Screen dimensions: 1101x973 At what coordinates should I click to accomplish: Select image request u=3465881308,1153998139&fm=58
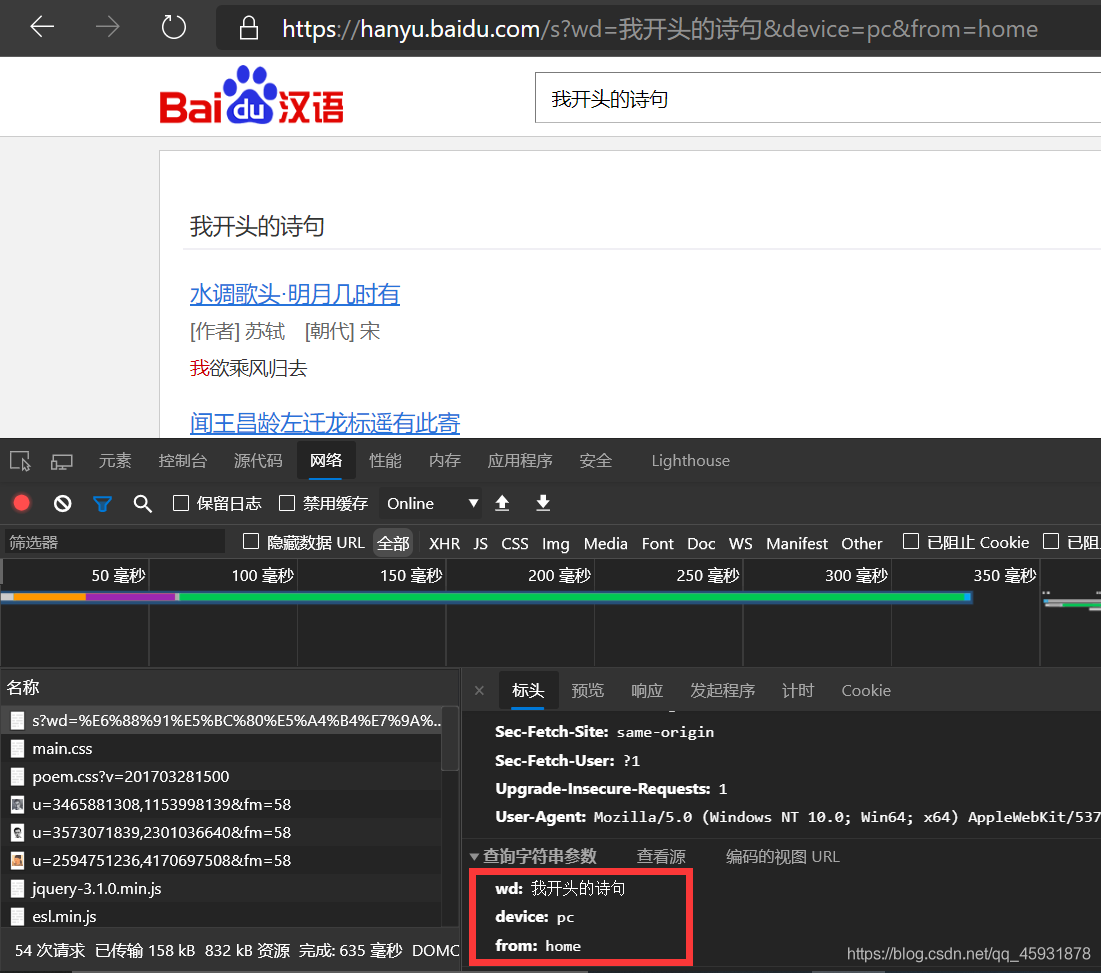[222, 805]
